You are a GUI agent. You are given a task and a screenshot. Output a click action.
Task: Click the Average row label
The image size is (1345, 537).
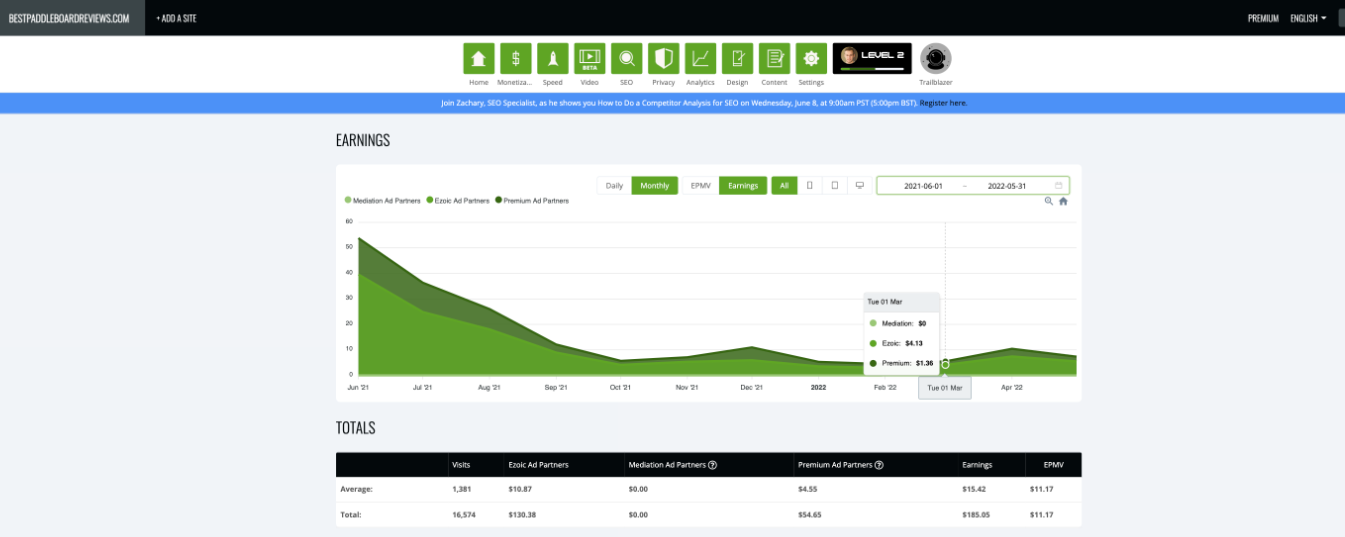pos(358,489)
